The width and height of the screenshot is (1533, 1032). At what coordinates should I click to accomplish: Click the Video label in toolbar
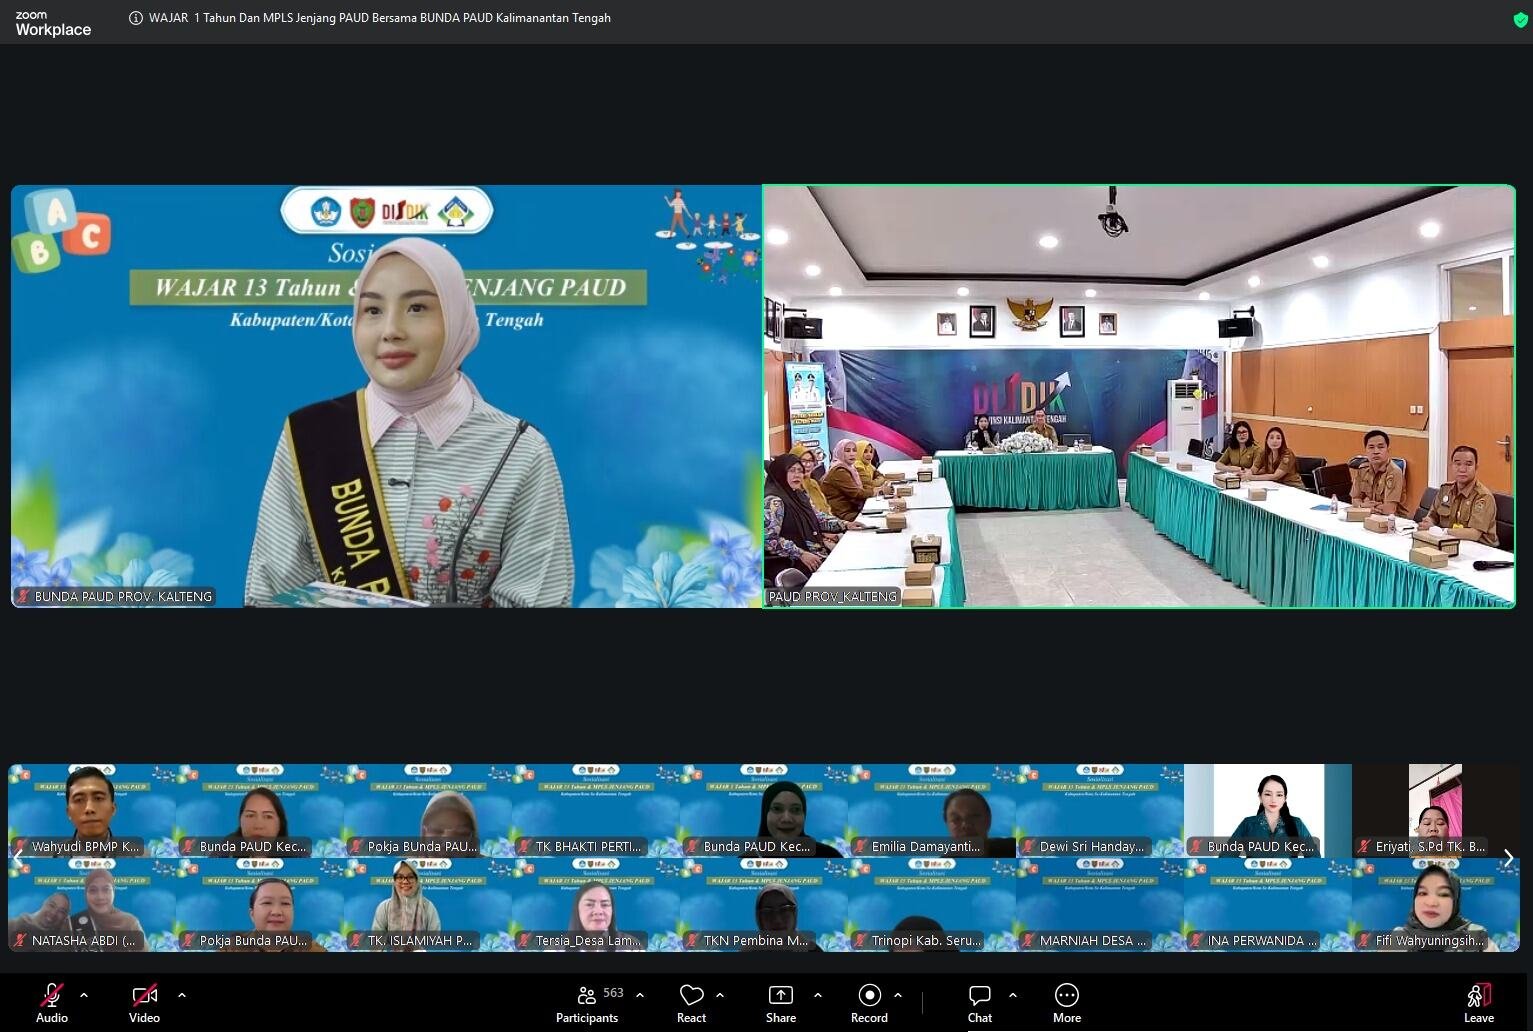point(144,1018)
